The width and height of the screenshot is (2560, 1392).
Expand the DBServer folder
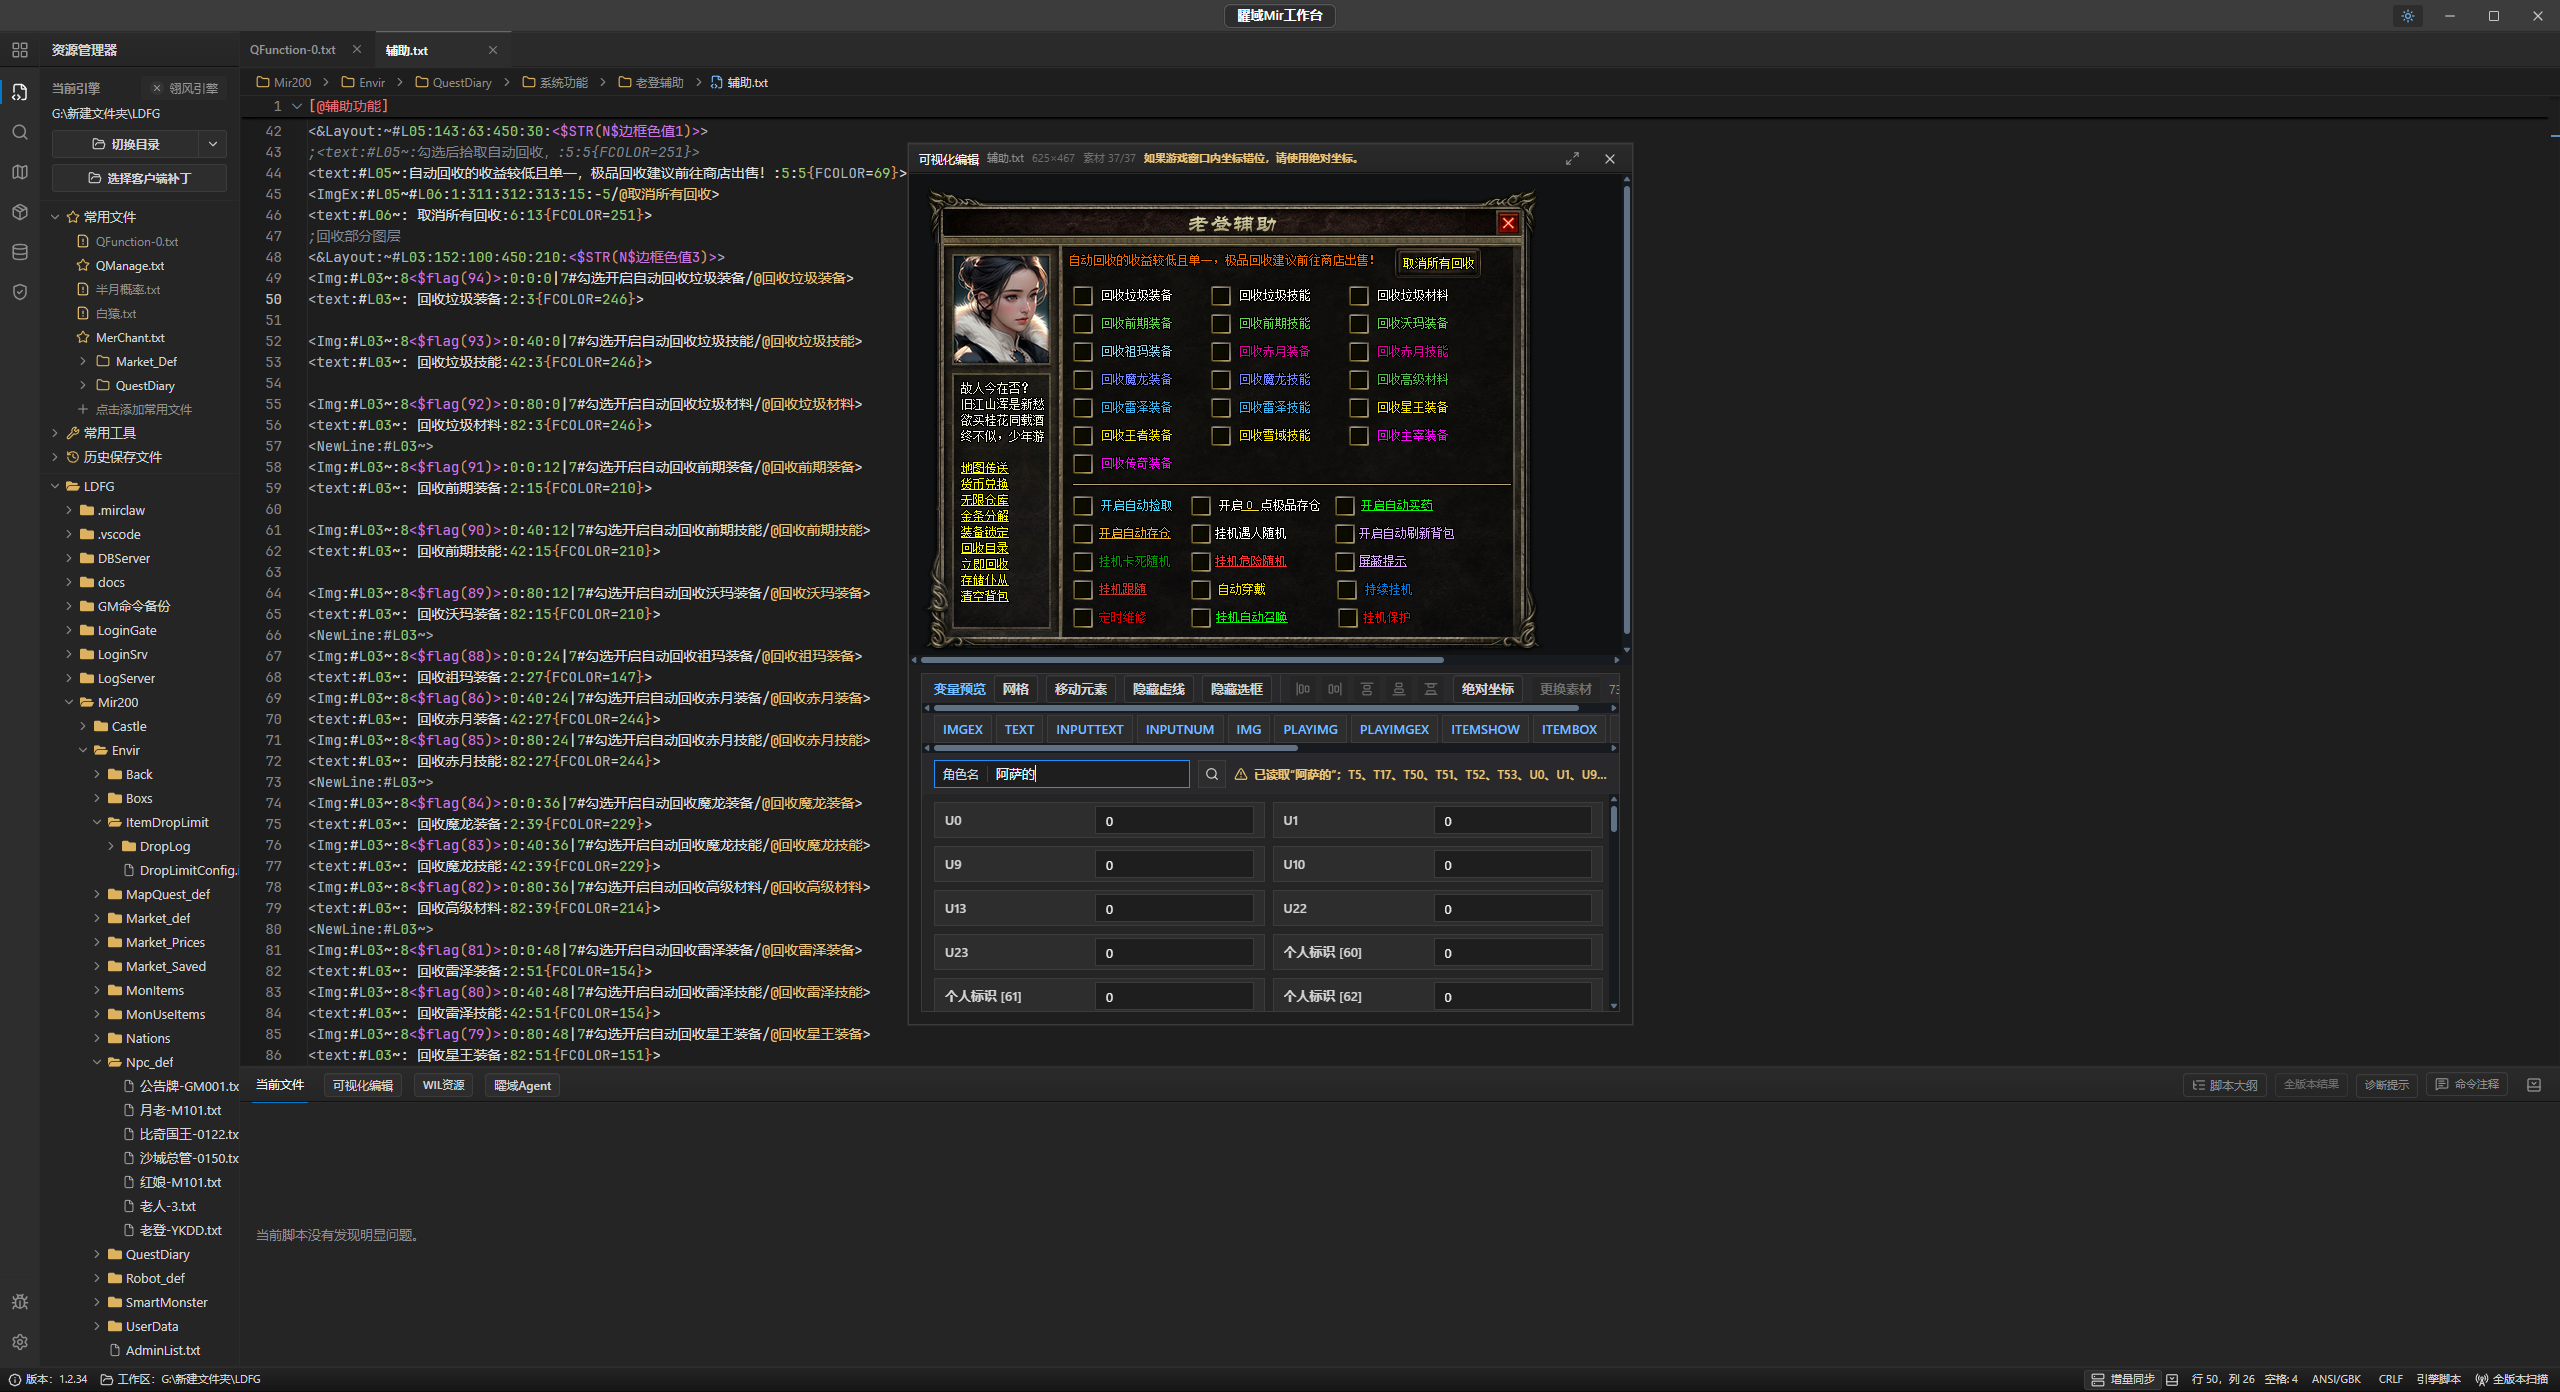[69, 558]
